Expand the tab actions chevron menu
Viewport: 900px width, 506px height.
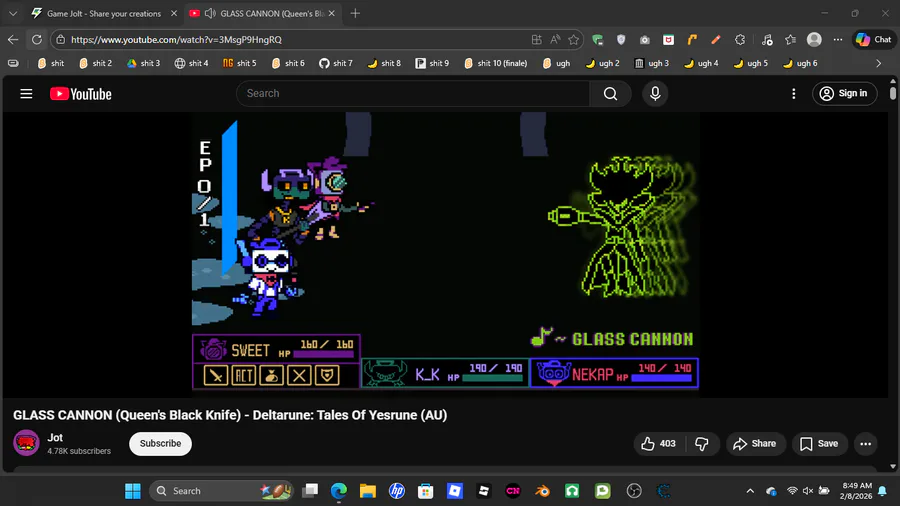[13, 13]
